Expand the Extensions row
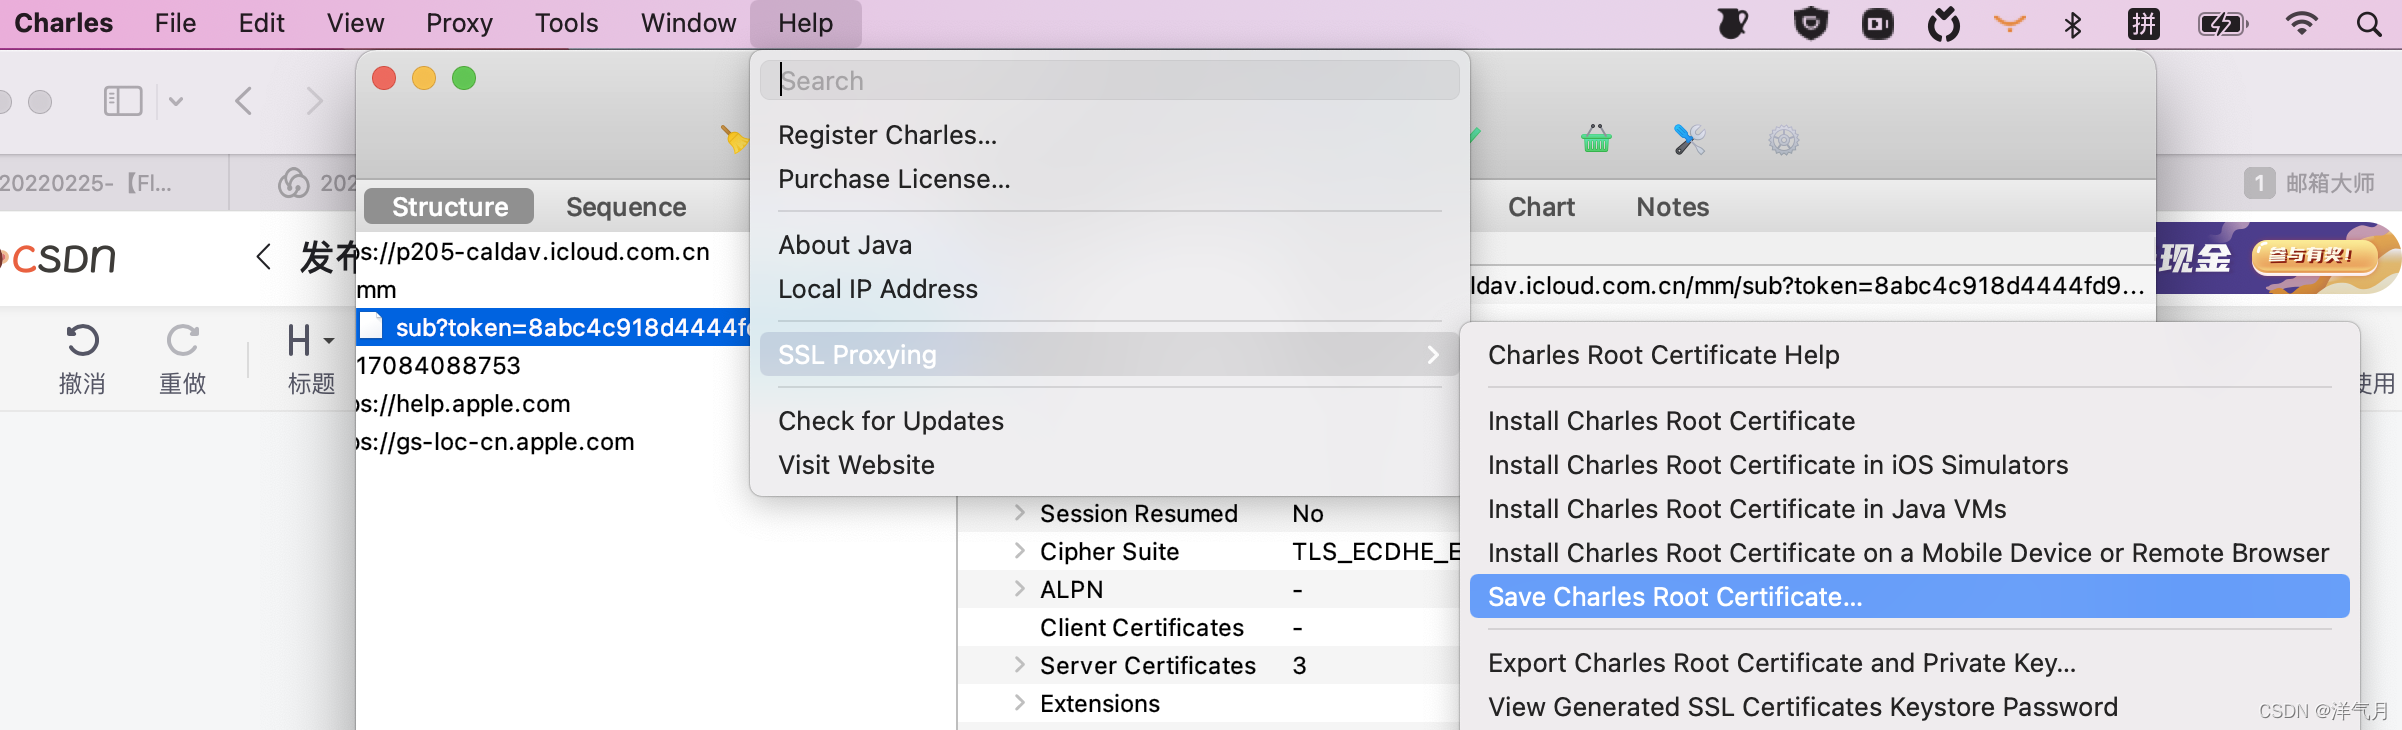The image size is (2402, 730). coord(1019,702)
